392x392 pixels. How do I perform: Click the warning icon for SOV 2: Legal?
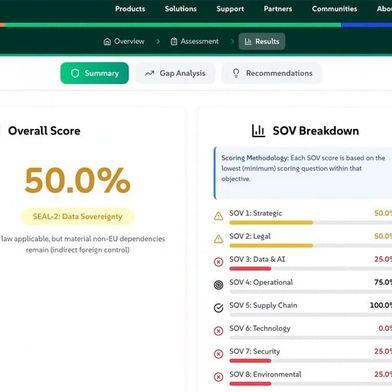tap(218, 239)
